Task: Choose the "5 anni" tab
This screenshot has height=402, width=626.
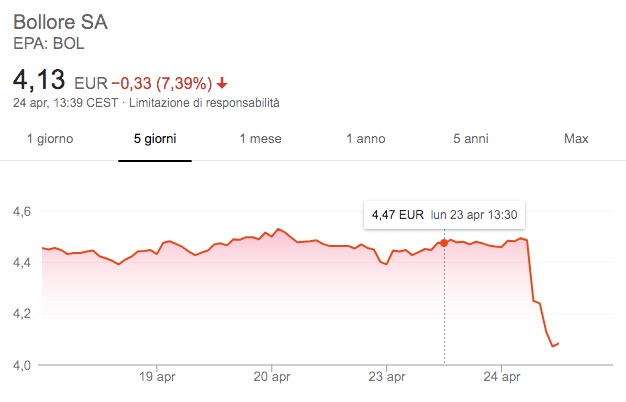Action: point(472,138)
